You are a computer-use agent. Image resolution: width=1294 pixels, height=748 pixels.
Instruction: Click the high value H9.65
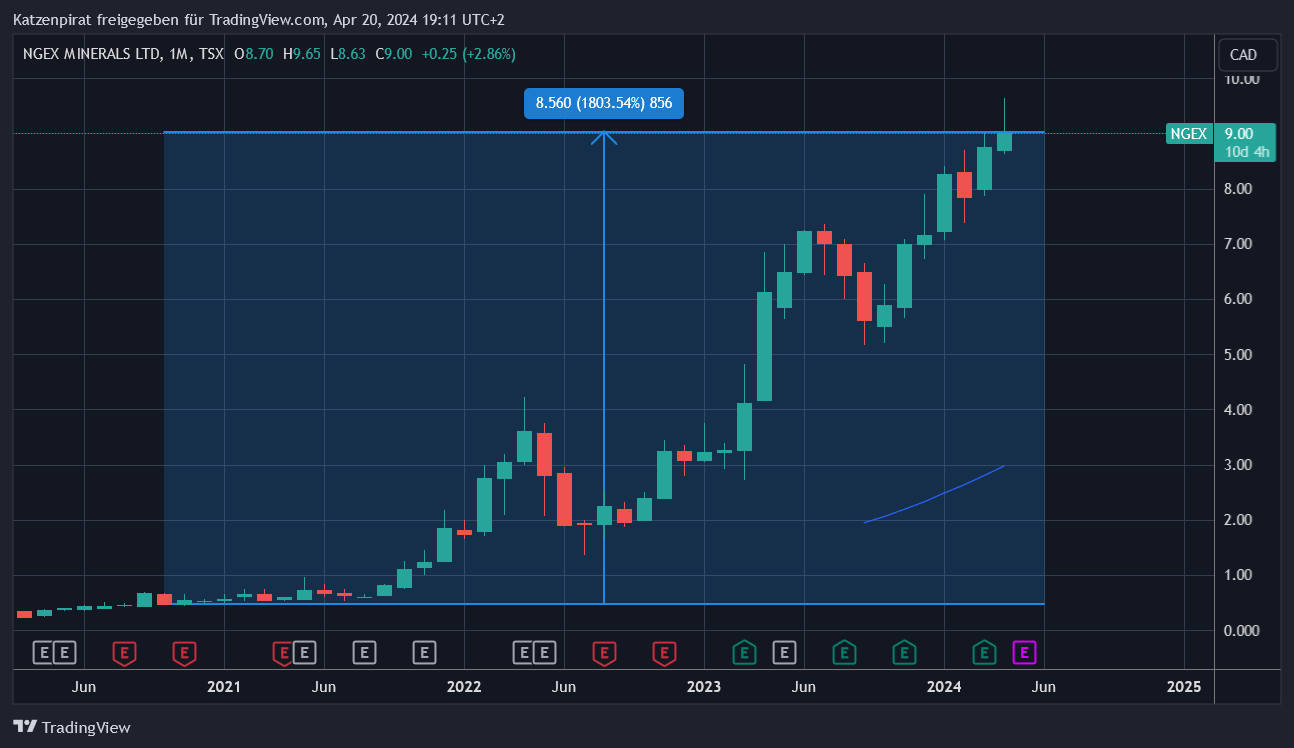302,54
